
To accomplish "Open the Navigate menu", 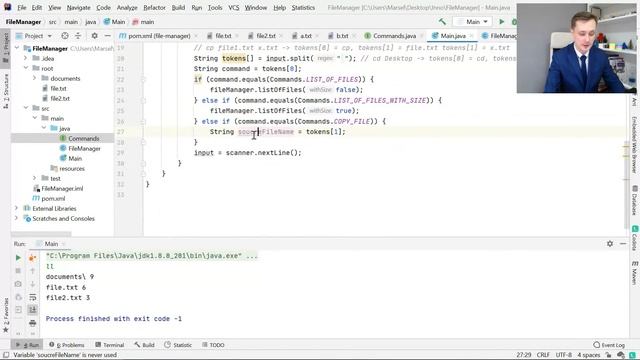I will click(78, 7).
